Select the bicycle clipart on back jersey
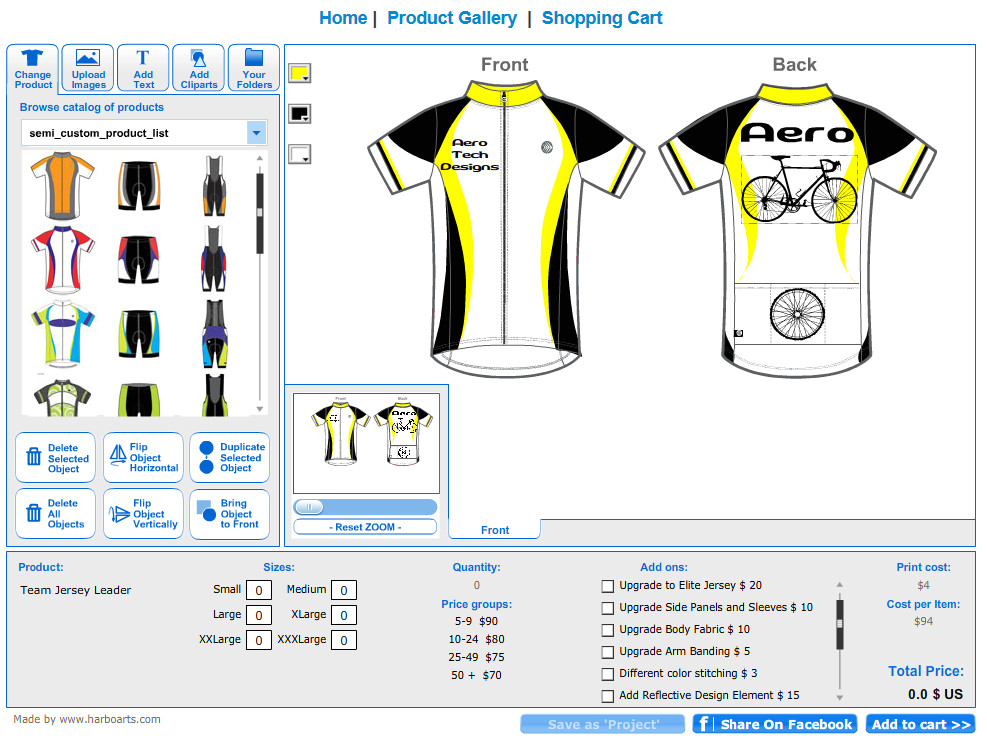Viewport: 987px width, 742px height. click(x=799, y=189)
